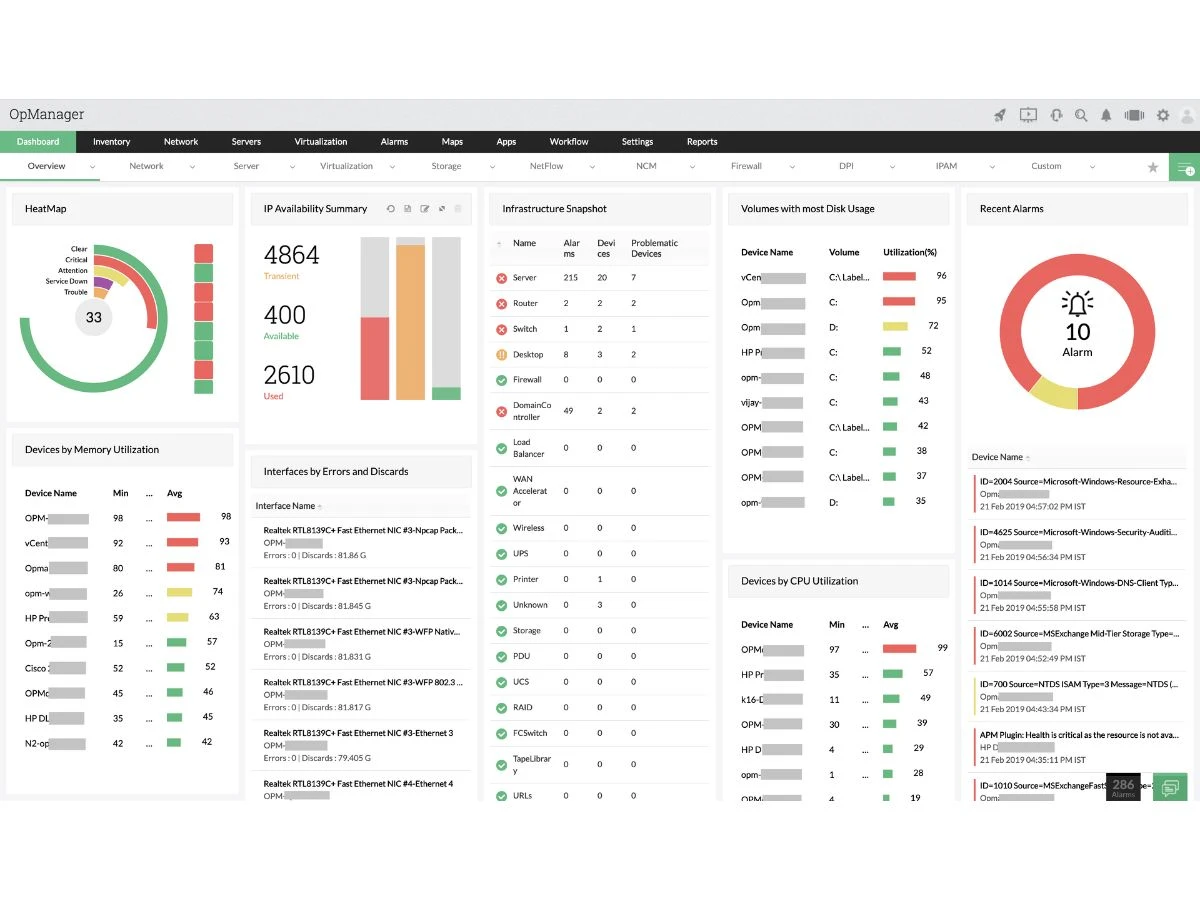The image size is (1200, 900).
Task: Click the alarm bell icon in header
Action: (1106, 115)
